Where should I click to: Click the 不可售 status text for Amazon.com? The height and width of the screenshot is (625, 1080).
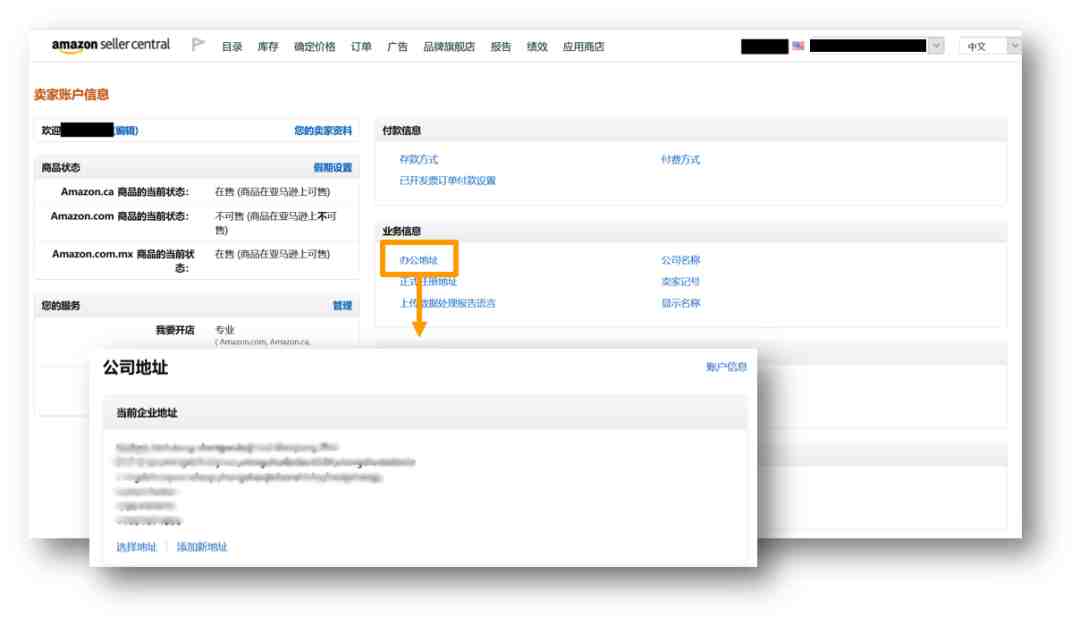pos(276,223)
